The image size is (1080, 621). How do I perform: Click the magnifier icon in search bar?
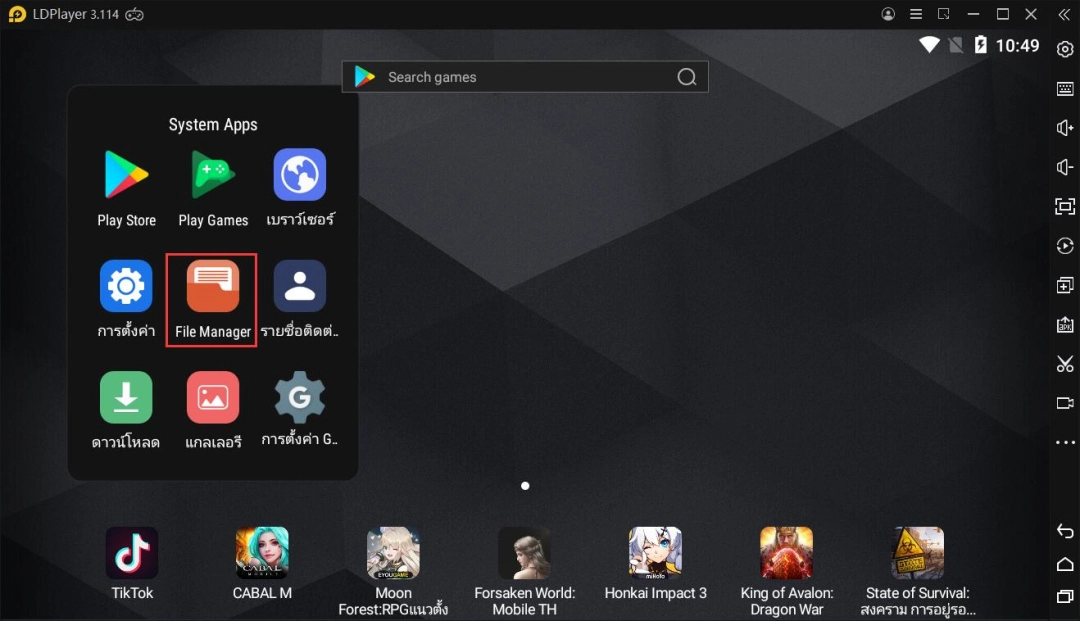(687, 77)
